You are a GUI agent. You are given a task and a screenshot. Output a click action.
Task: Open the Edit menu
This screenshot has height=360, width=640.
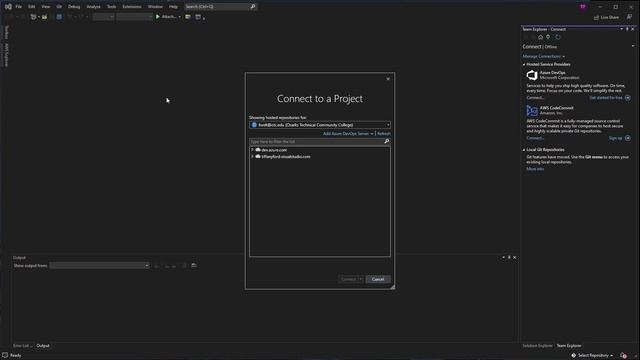point(31,7)
